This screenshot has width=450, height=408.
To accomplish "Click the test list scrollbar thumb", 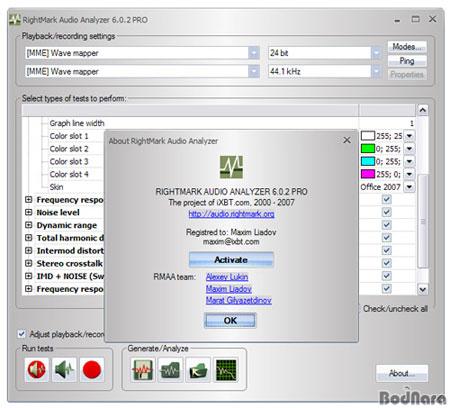I will click(423, 221).
